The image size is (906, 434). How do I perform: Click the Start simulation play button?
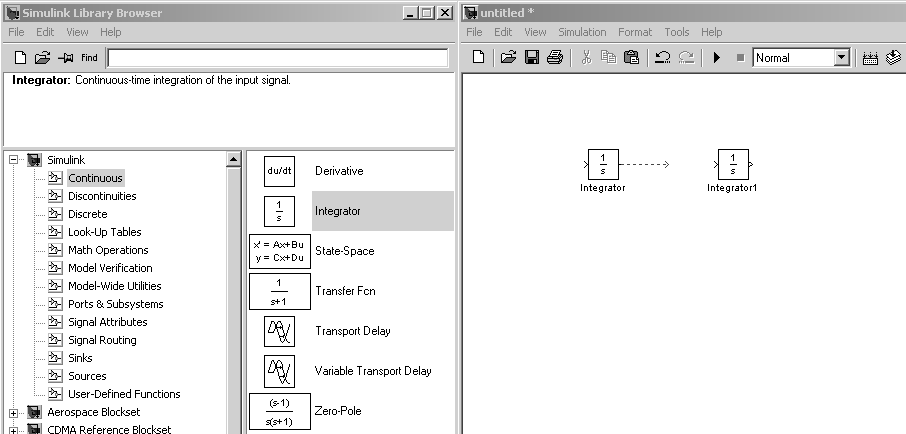(x=717, y=58)
